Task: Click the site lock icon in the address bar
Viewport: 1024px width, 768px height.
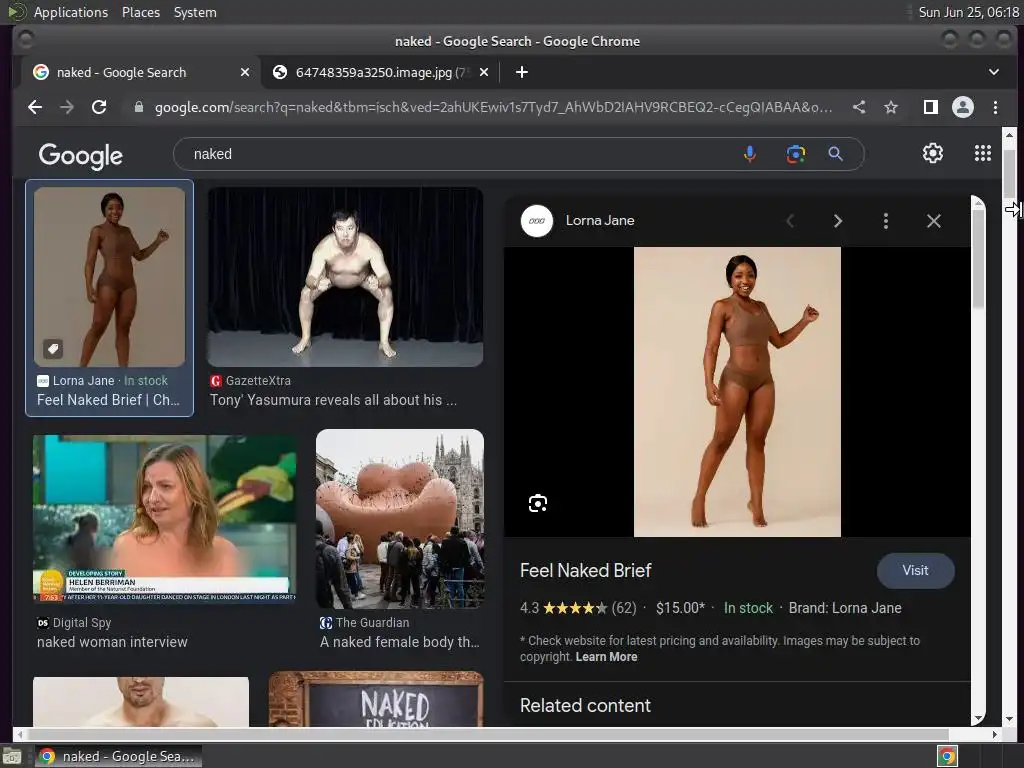Action: point(138,107)
